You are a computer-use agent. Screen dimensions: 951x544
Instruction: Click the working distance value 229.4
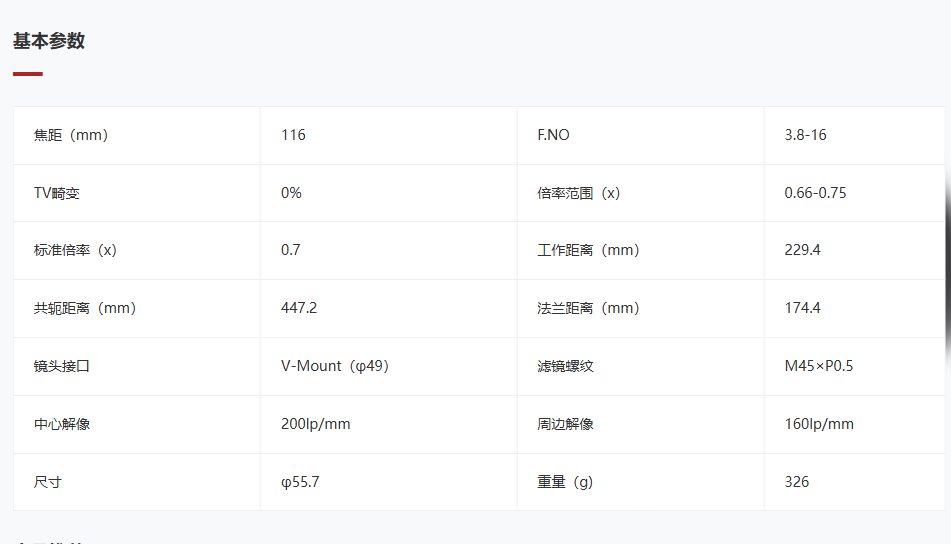point(802,250)
